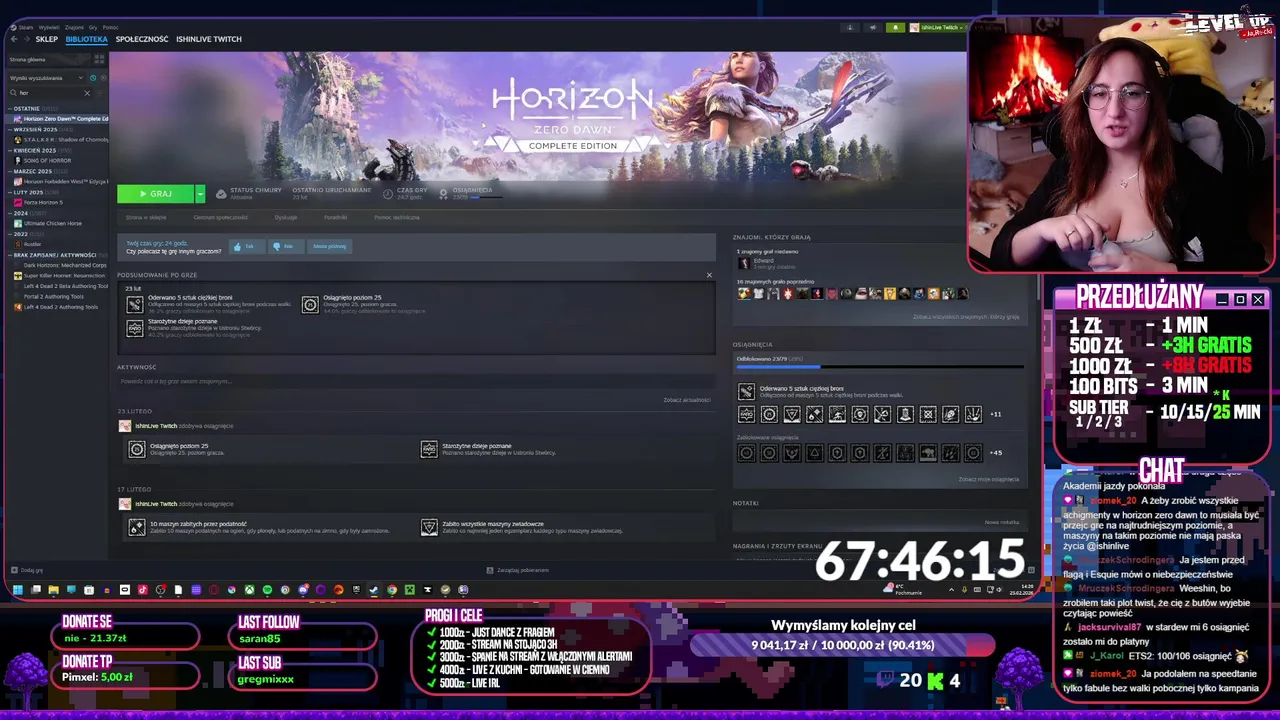The height and width of the screenshot is (720, 1280).
Task: Show the +45 more locked achievements
Action: coord(995,453)
